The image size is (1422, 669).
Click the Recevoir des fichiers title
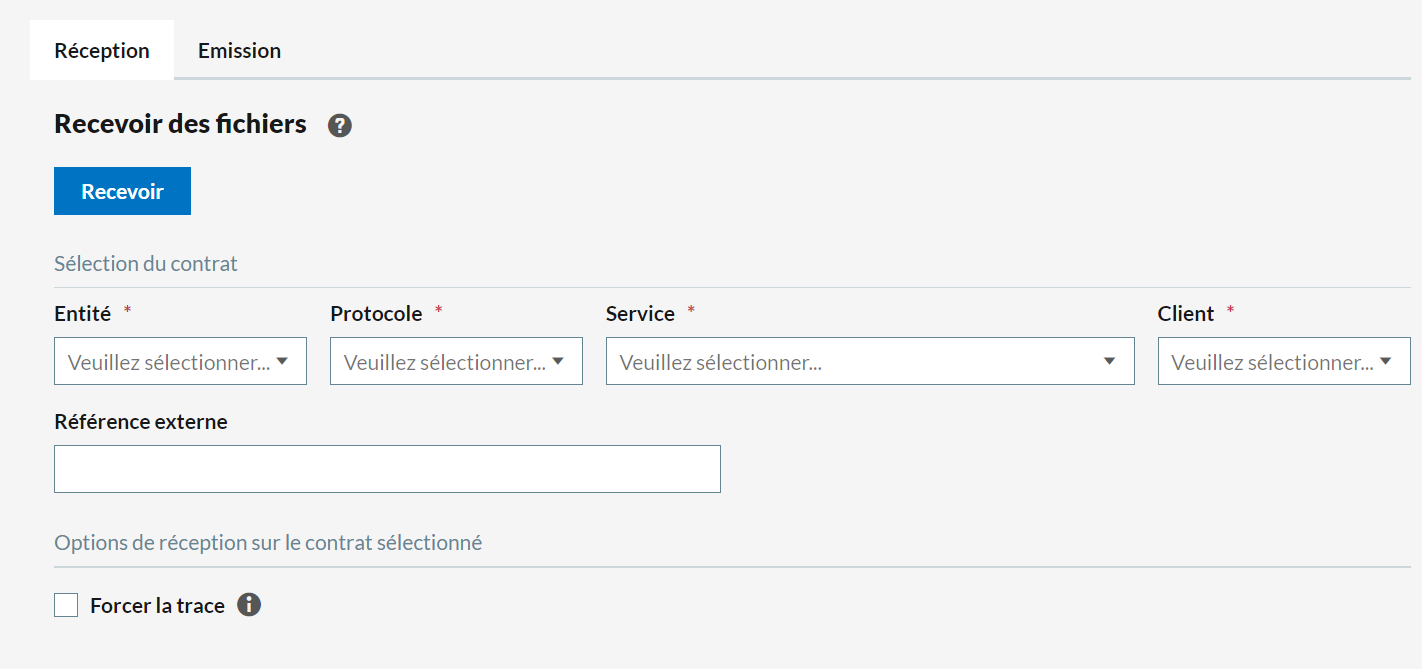coord(180,125)
